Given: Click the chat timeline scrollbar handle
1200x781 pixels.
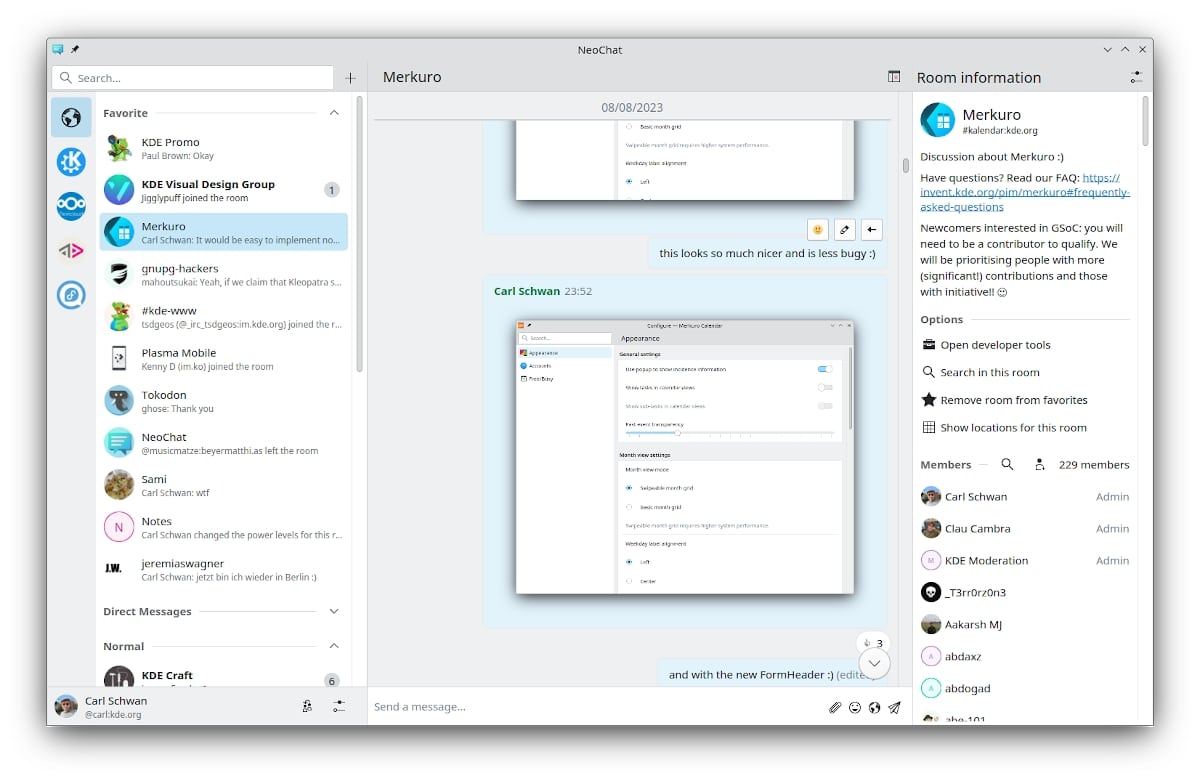Looking at the screenshot, I should click(906, 165).
